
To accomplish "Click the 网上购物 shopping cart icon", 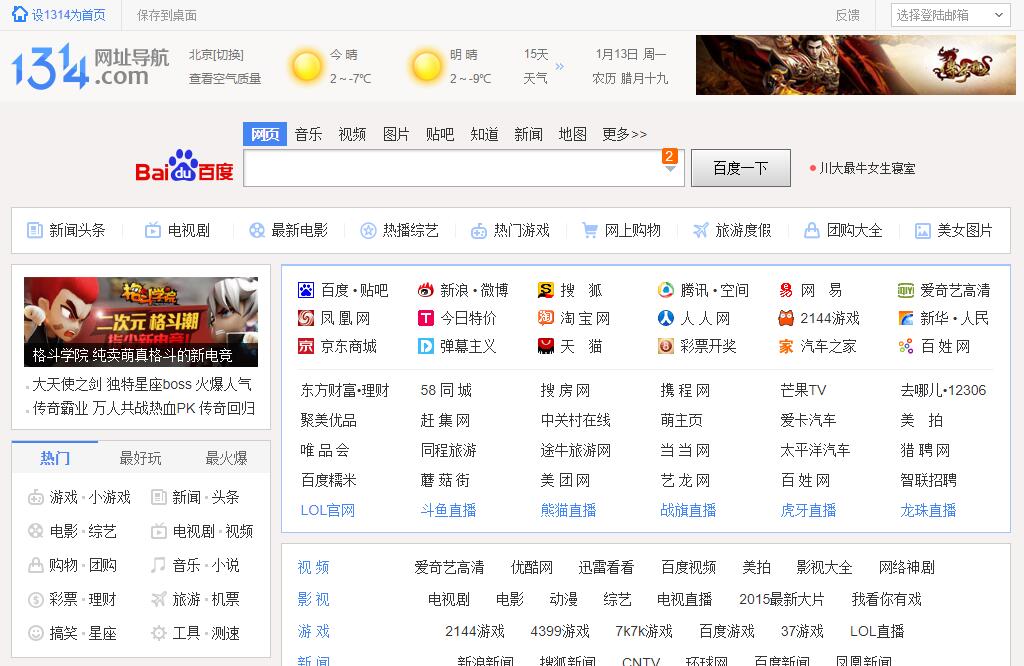I will [590, 230].
